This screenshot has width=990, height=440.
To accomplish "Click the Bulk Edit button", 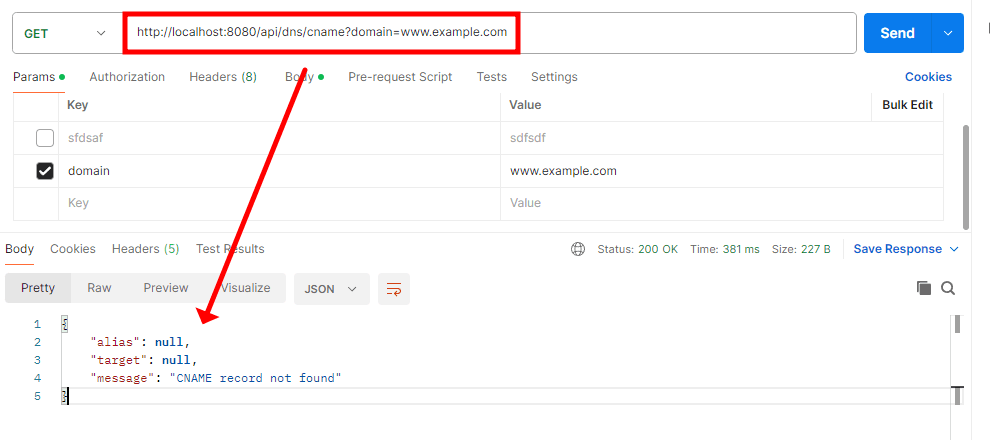I will click(x=907, y=105).
